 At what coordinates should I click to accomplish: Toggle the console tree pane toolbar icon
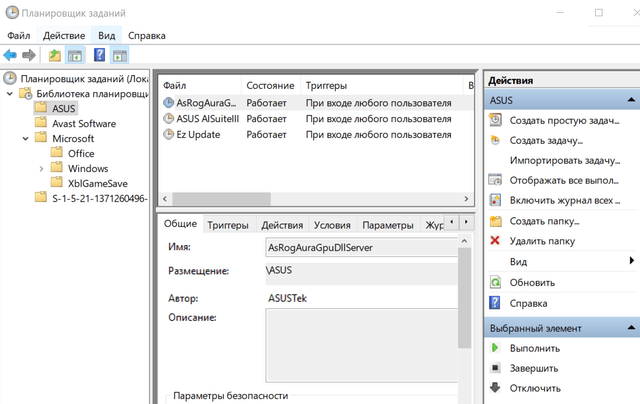(75, 55)
